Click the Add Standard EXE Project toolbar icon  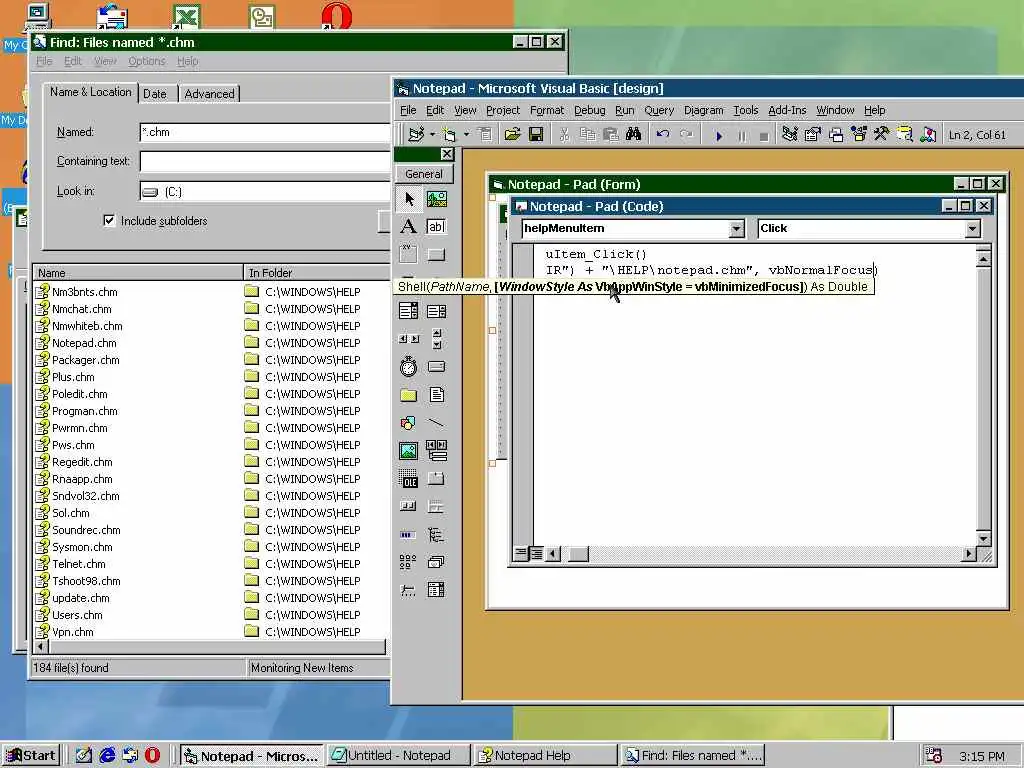[x=416, y=135]
